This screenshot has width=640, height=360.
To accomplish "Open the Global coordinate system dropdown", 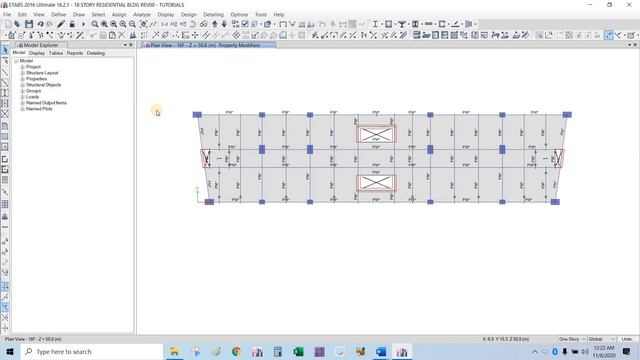I will pos(601,339).
